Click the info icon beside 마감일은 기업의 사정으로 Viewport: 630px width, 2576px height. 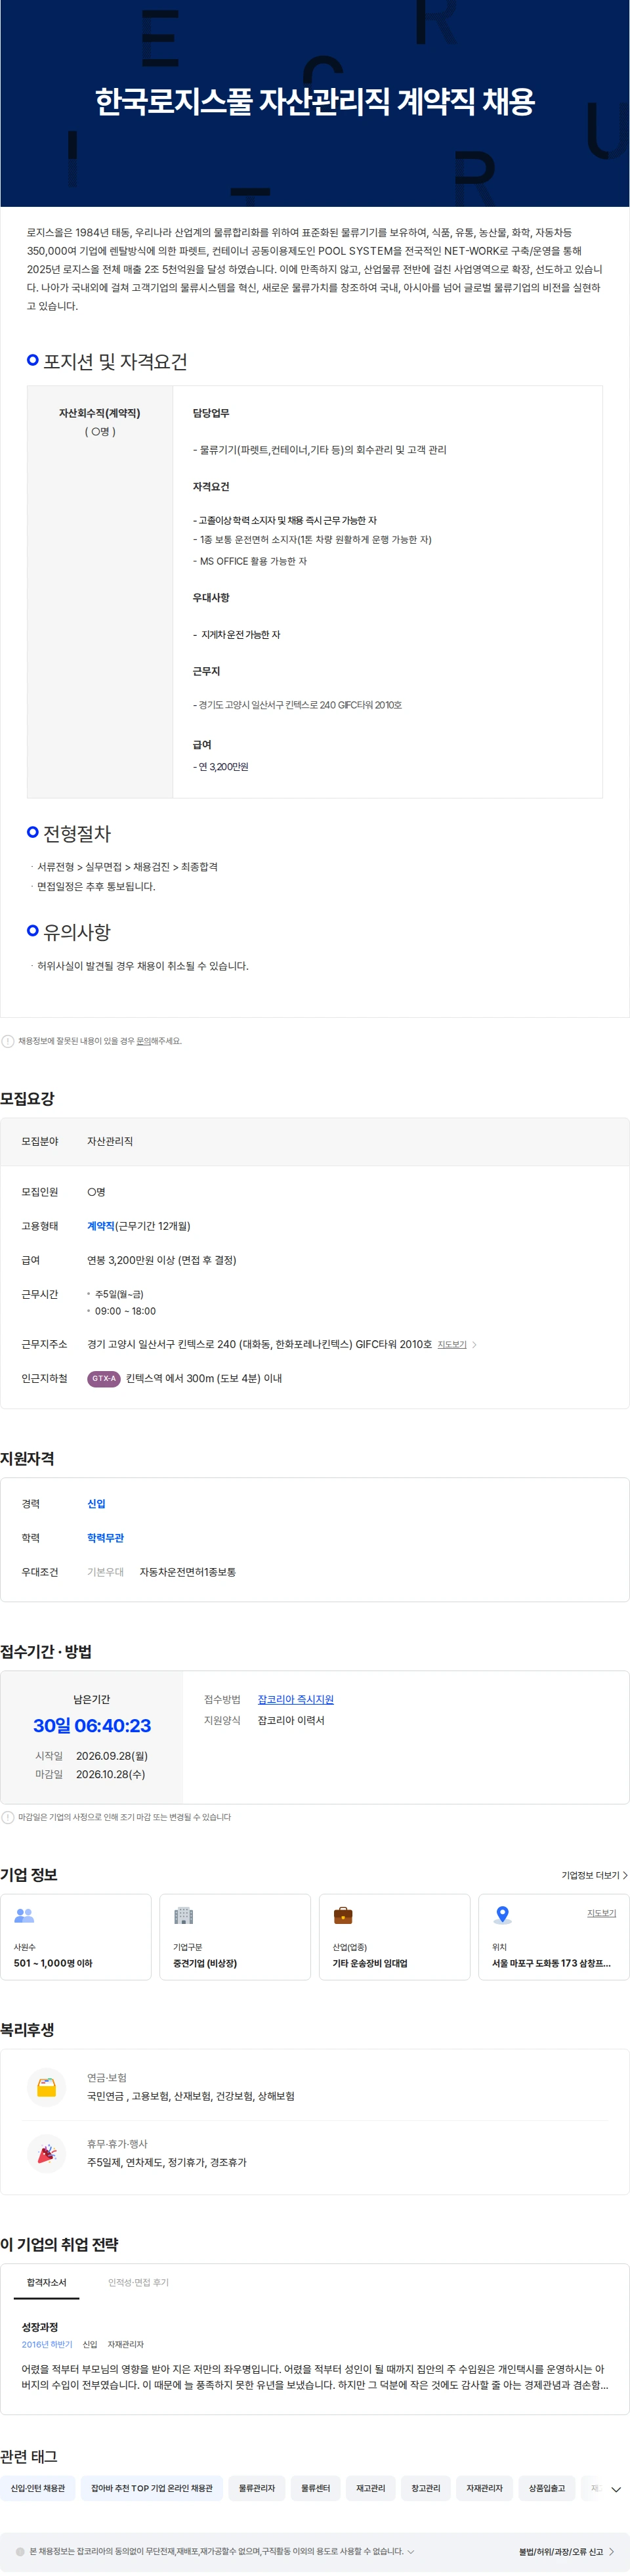8,1817
